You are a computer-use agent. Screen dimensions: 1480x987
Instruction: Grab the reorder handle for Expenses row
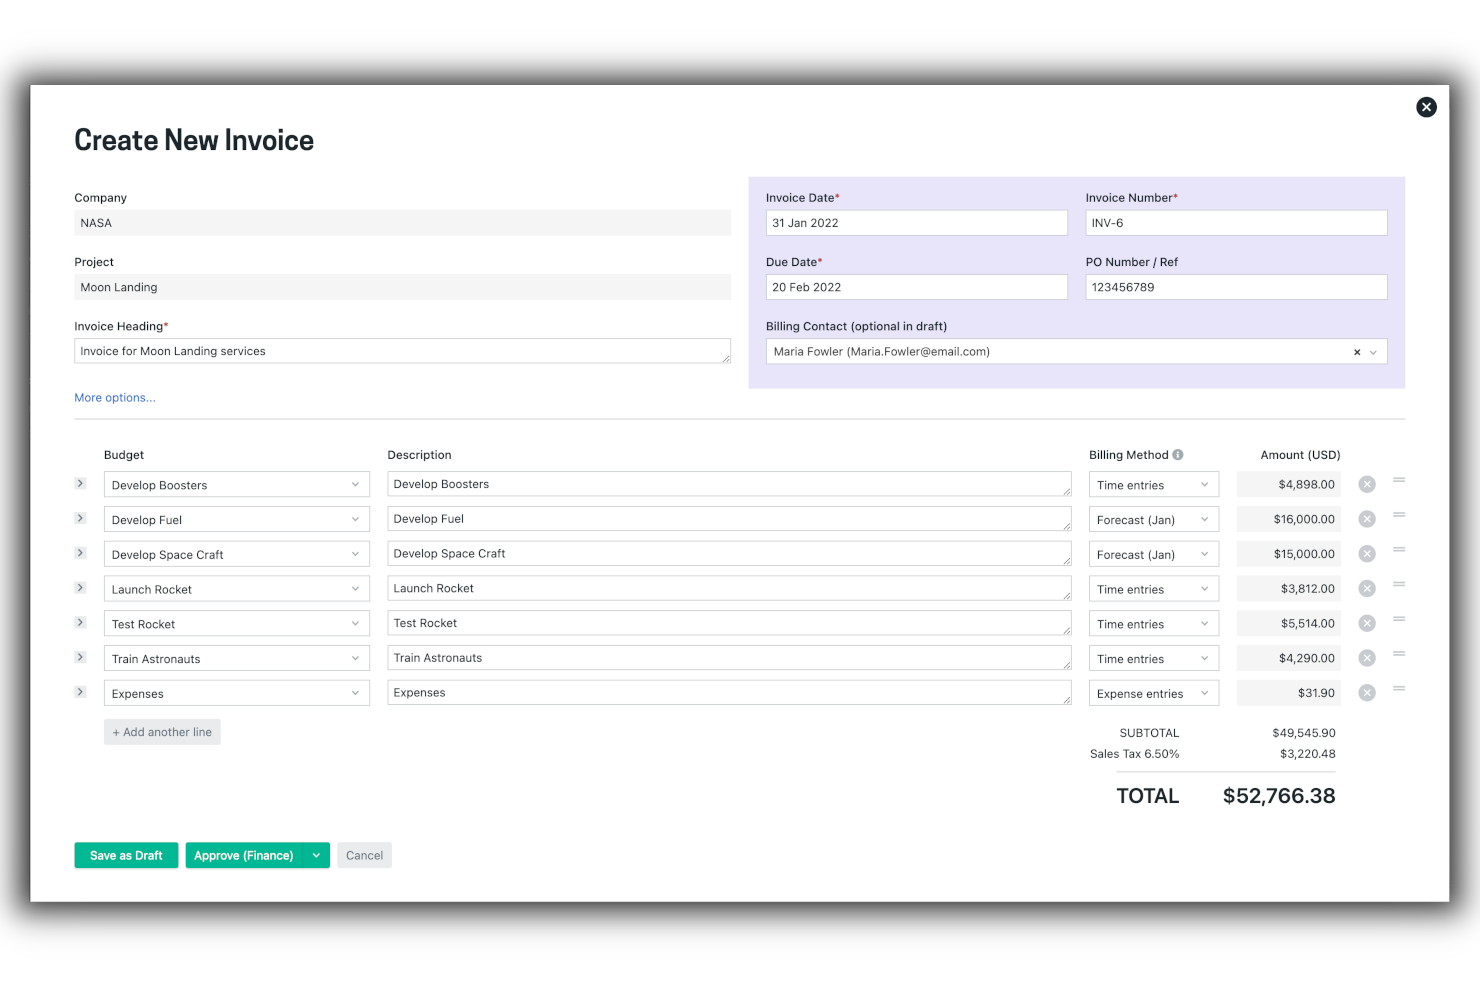click(1399, 688)
